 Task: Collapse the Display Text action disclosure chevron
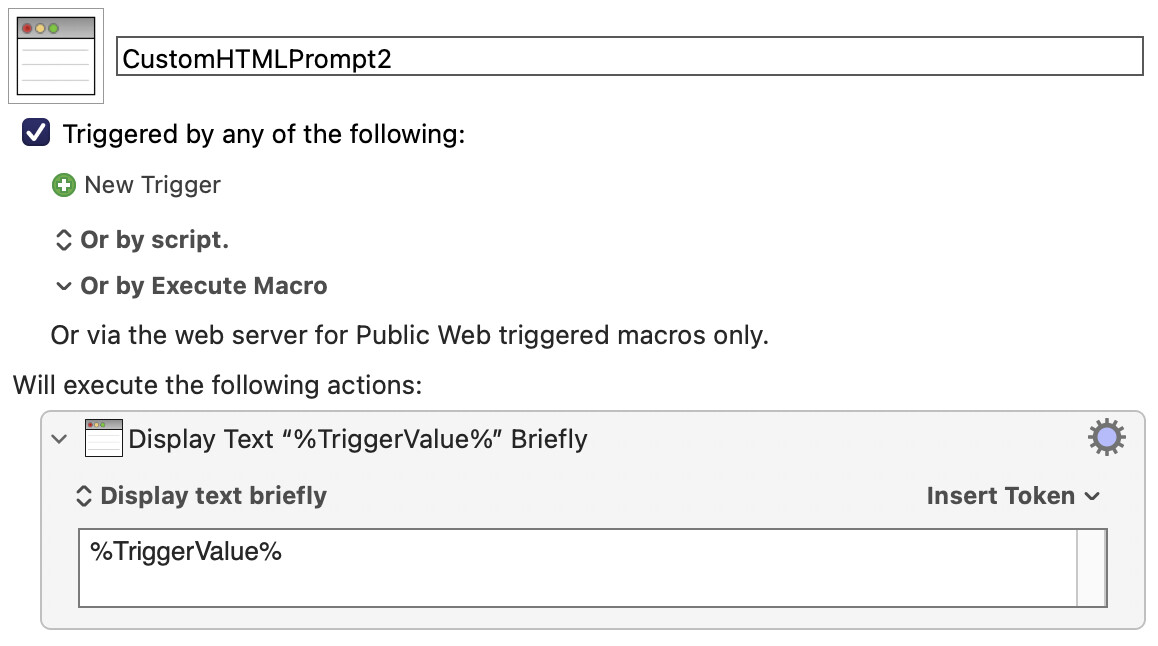click(59, 439)
